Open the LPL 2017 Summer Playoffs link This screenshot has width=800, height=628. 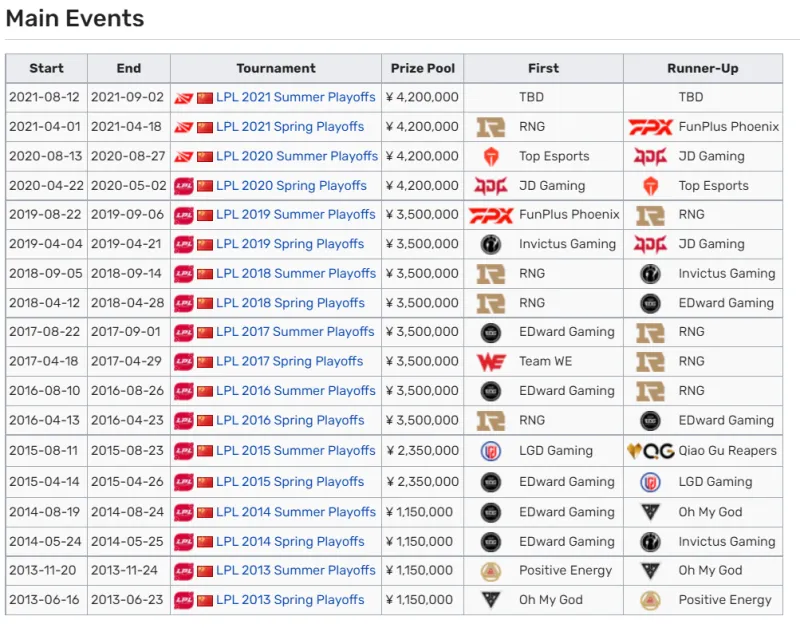(295, 332)
